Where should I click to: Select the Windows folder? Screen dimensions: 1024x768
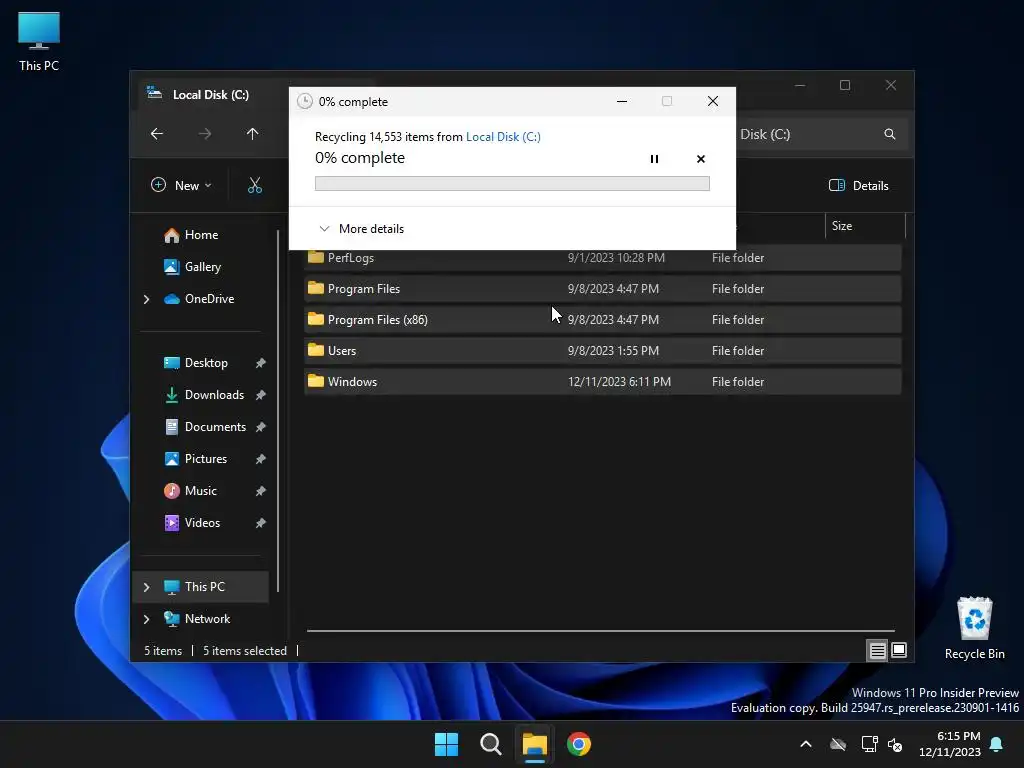(602, 381)
